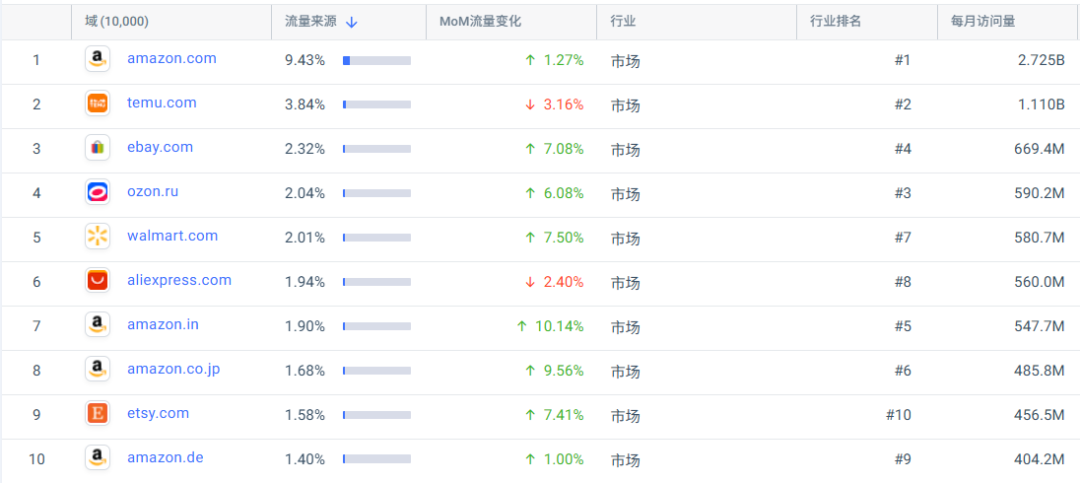
Task: Click the amazon.de logo icon
Action: coord(97,458)
